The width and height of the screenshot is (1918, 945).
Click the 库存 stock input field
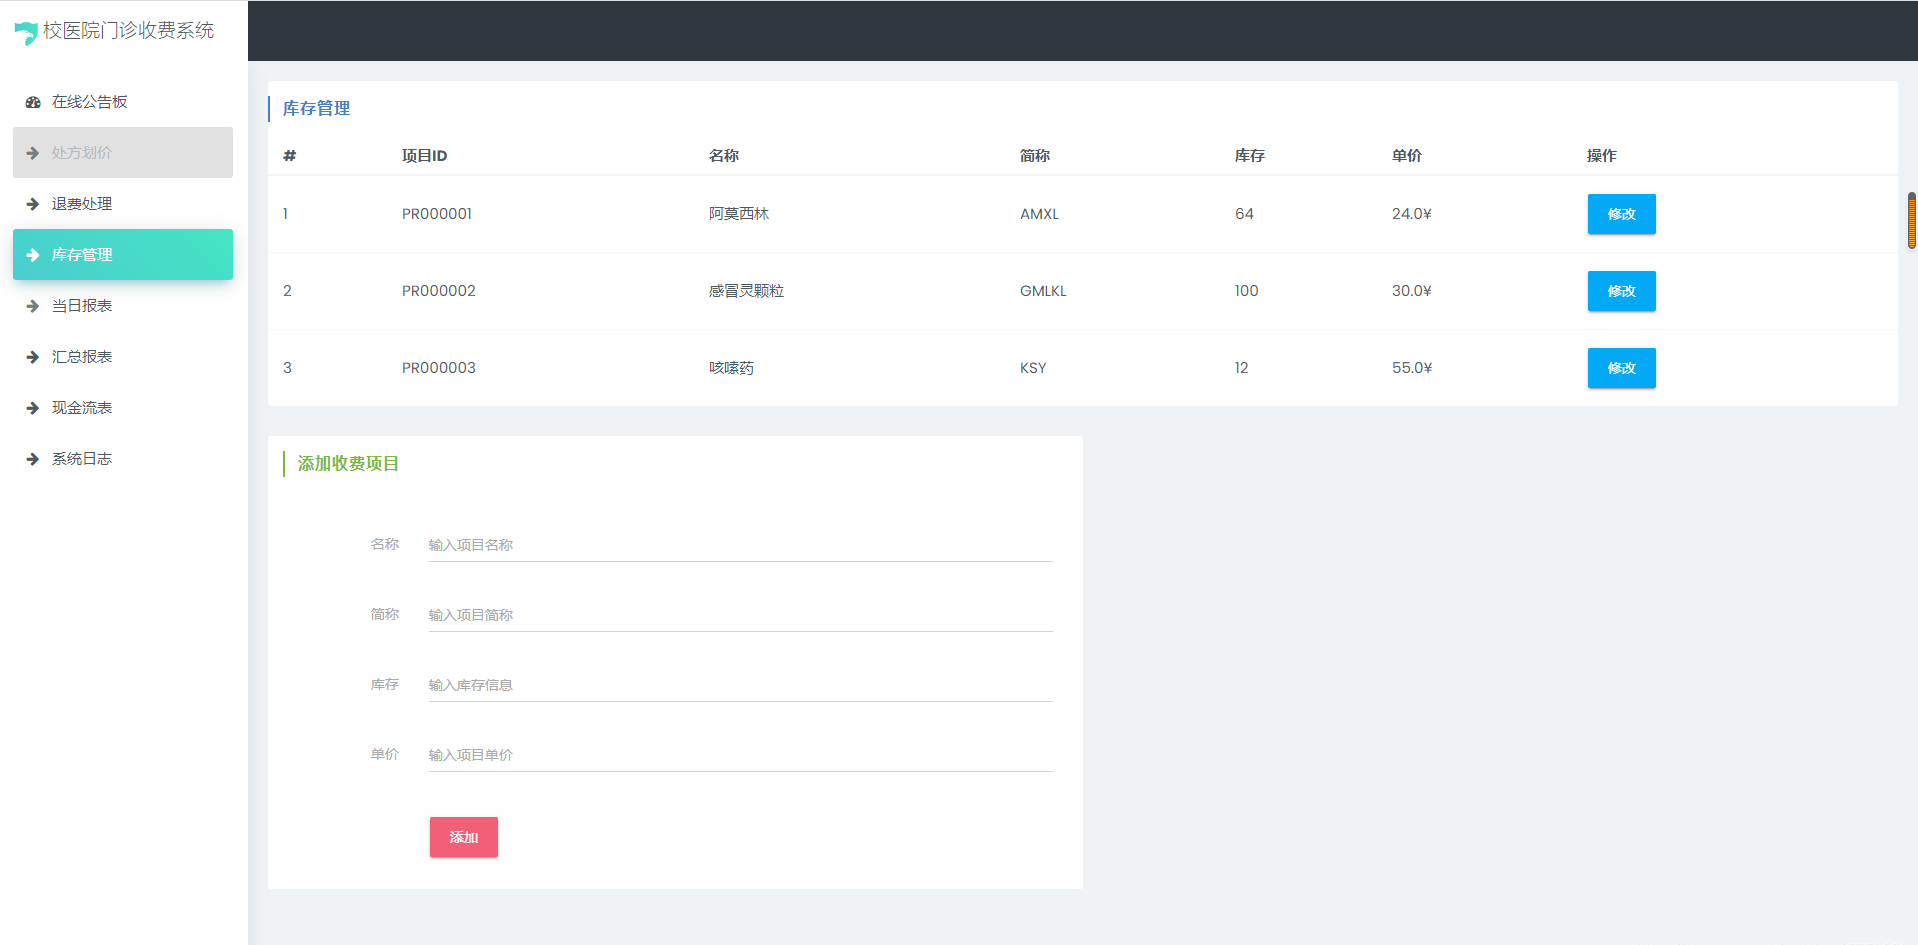point(738,684)
